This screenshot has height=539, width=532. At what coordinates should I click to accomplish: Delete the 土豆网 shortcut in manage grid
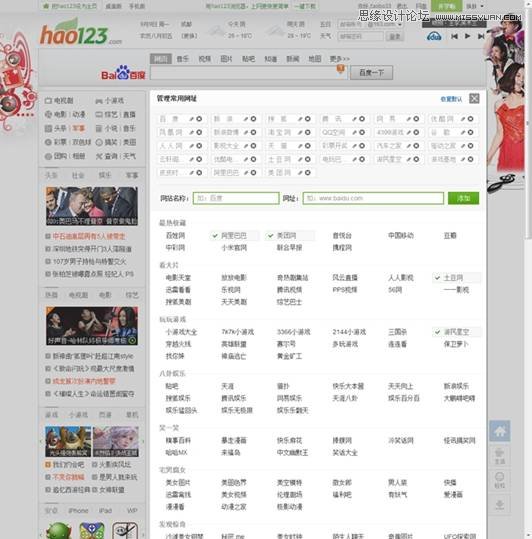pos(308,160)
